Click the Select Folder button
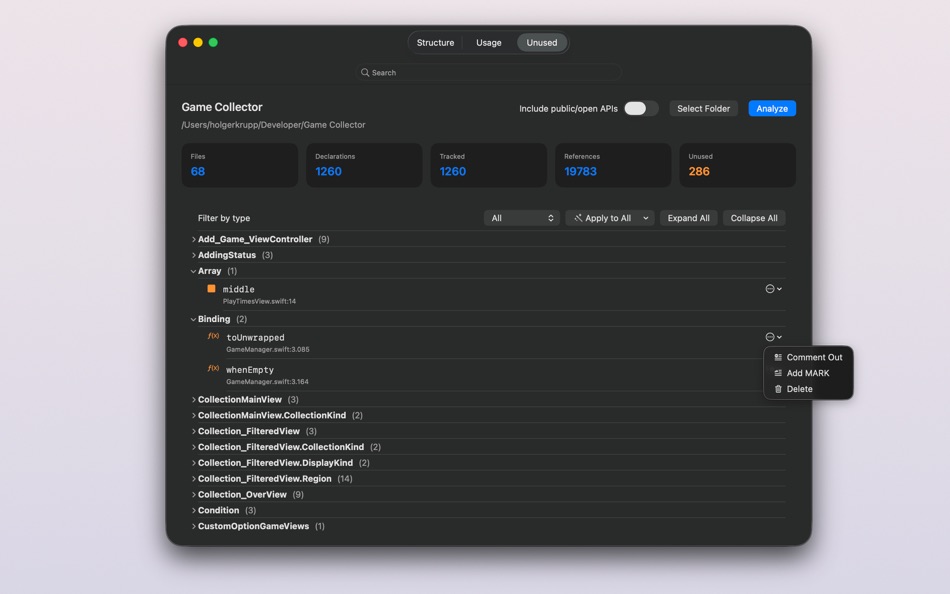This screenshot has height=594, width=950. [x=703, y=108]
